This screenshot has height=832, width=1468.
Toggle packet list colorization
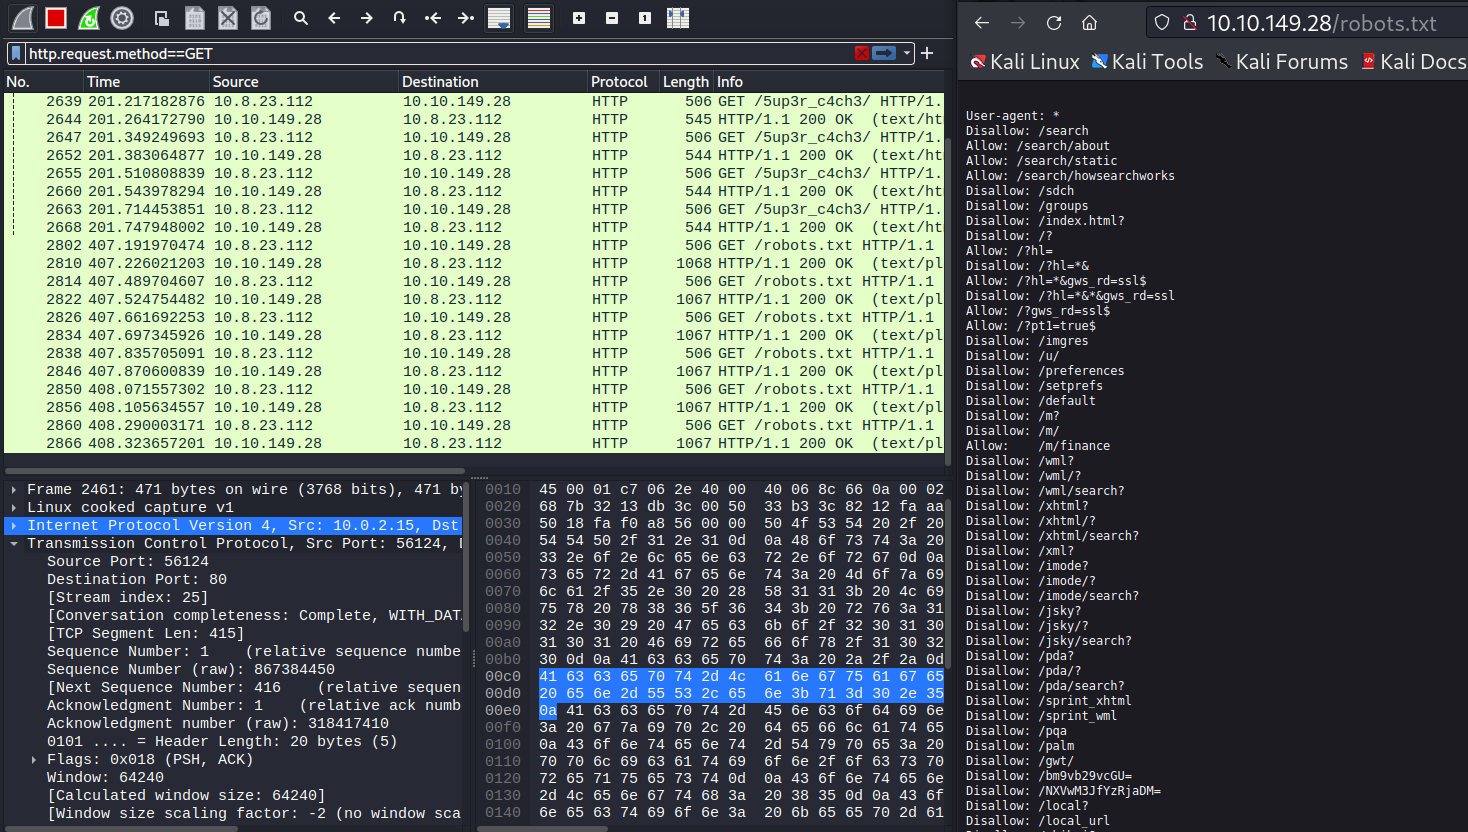(x=539, y=18)
